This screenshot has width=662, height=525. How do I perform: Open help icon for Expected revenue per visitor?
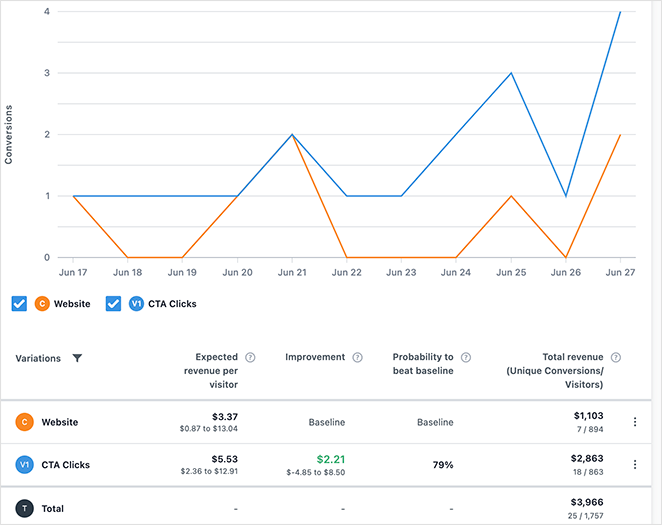coord(250,357)
